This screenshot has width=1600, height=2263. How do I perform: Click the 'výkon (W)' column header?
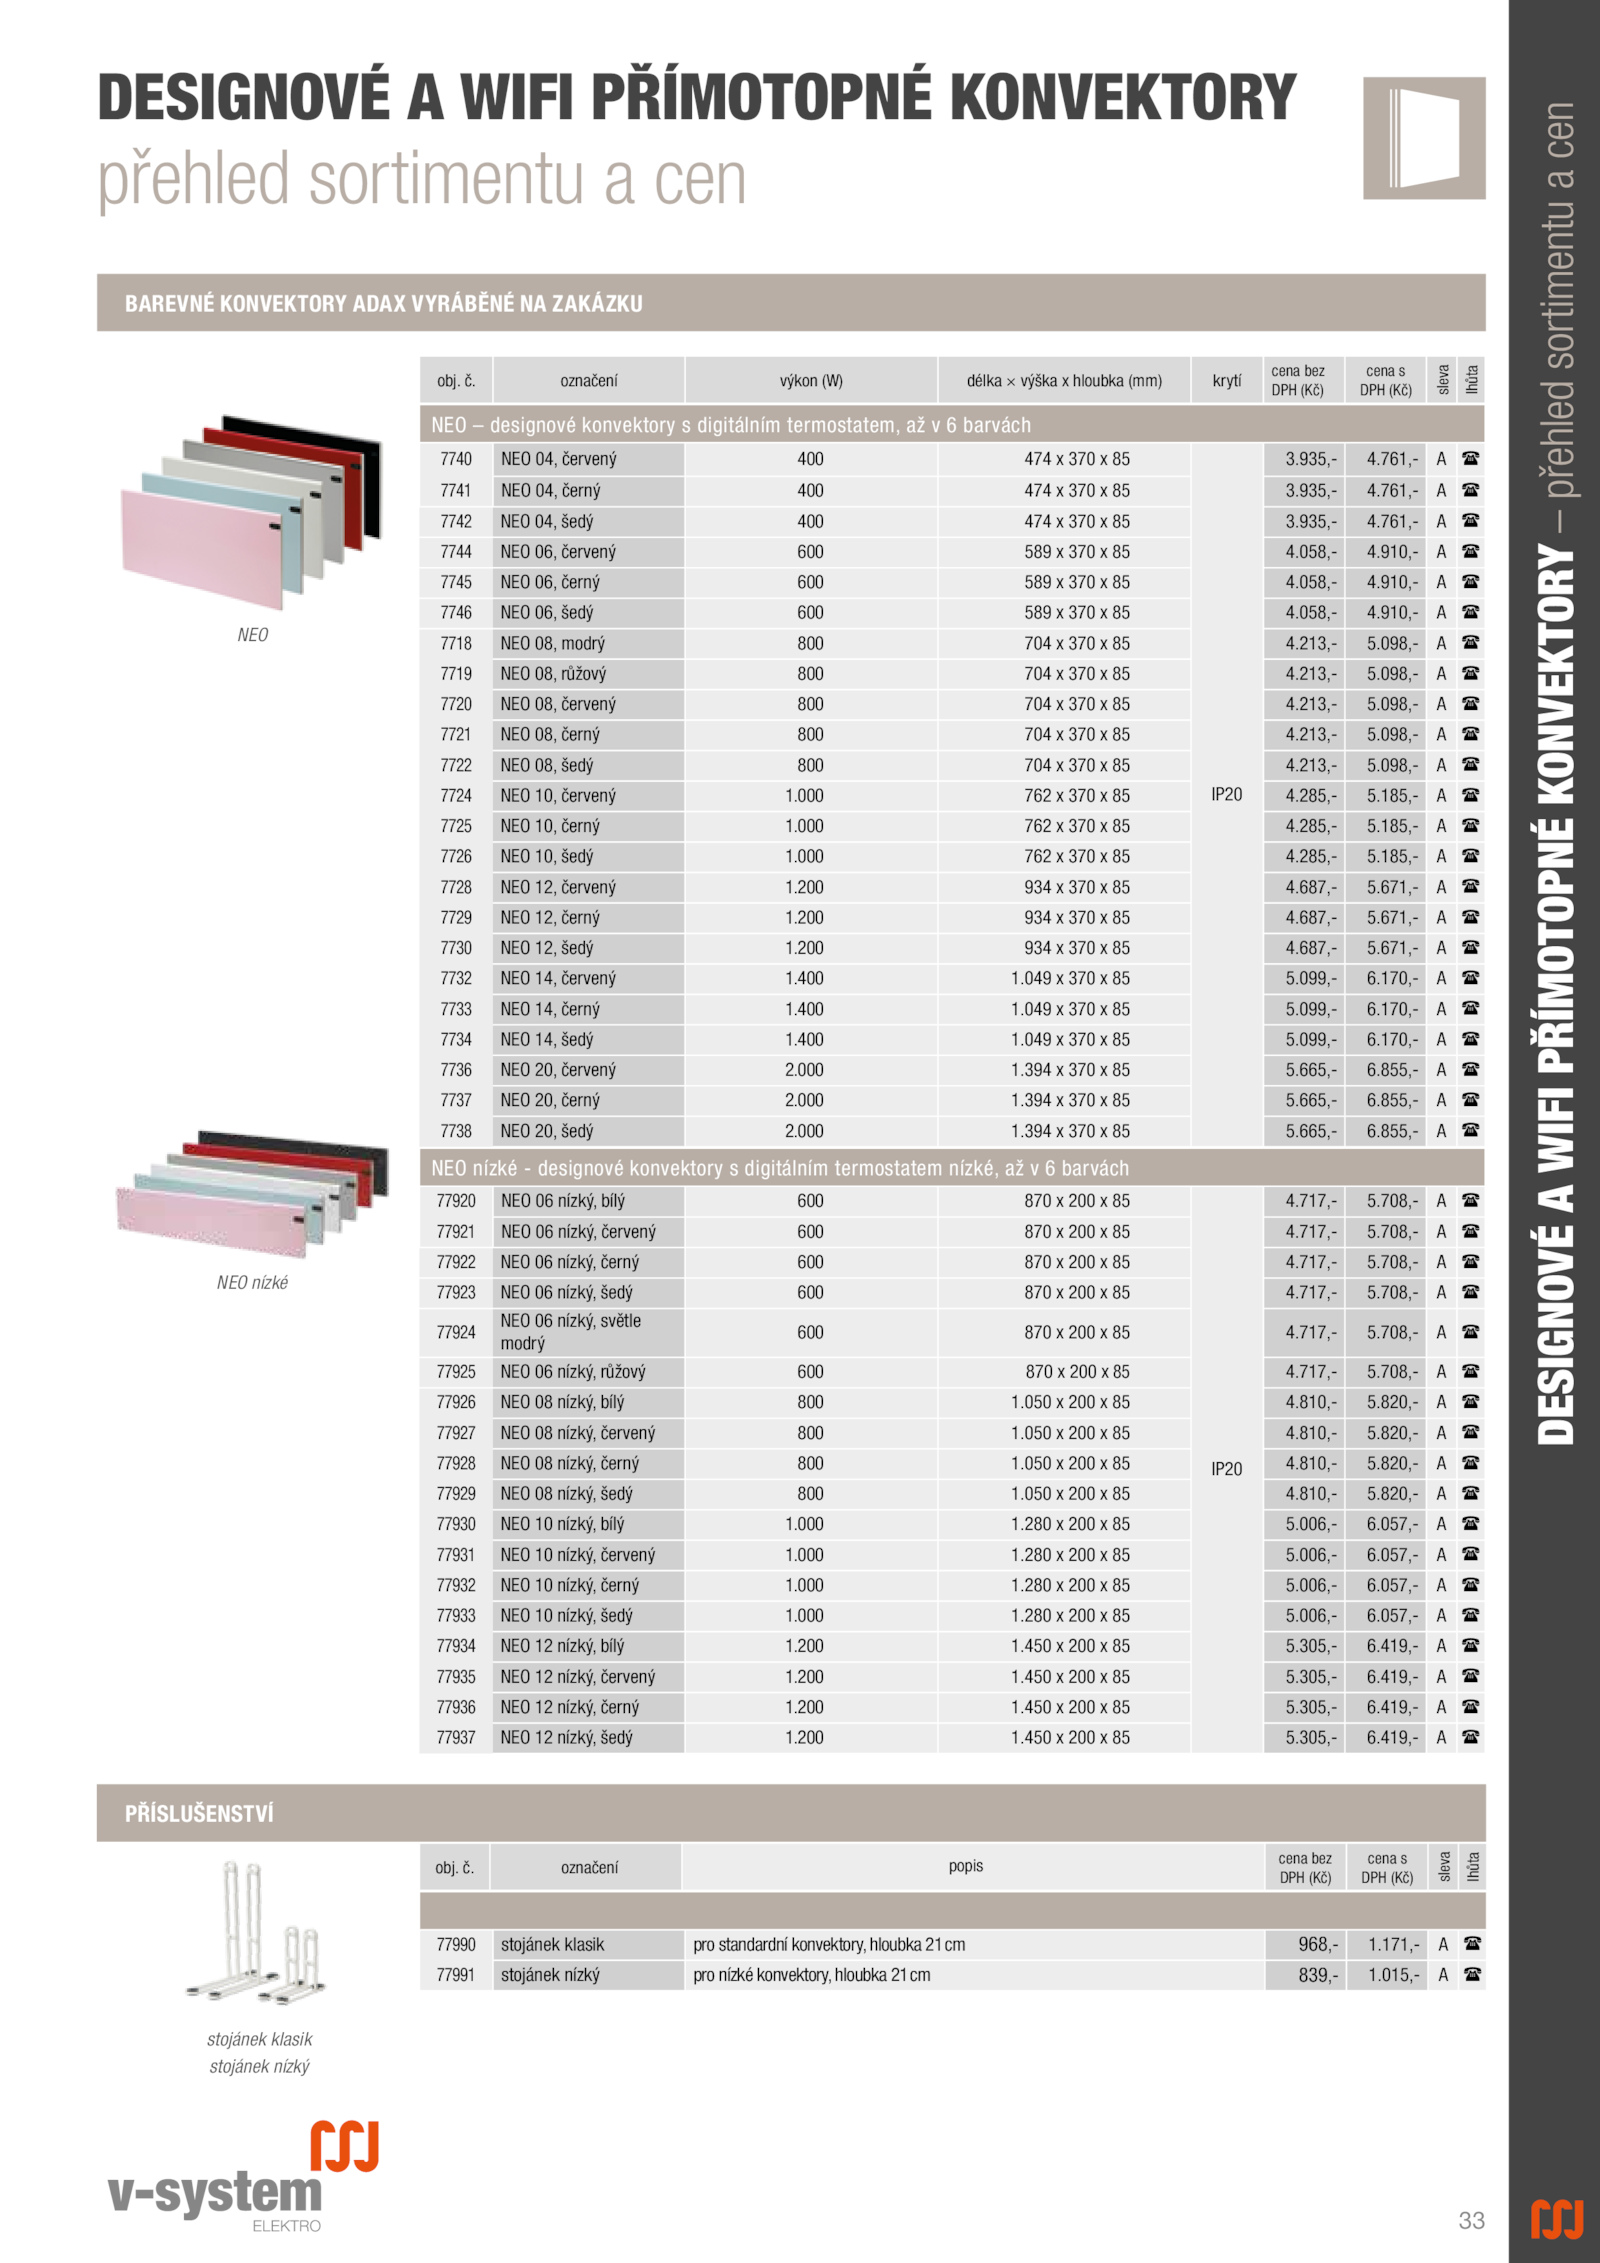click(x=811, y=380)
